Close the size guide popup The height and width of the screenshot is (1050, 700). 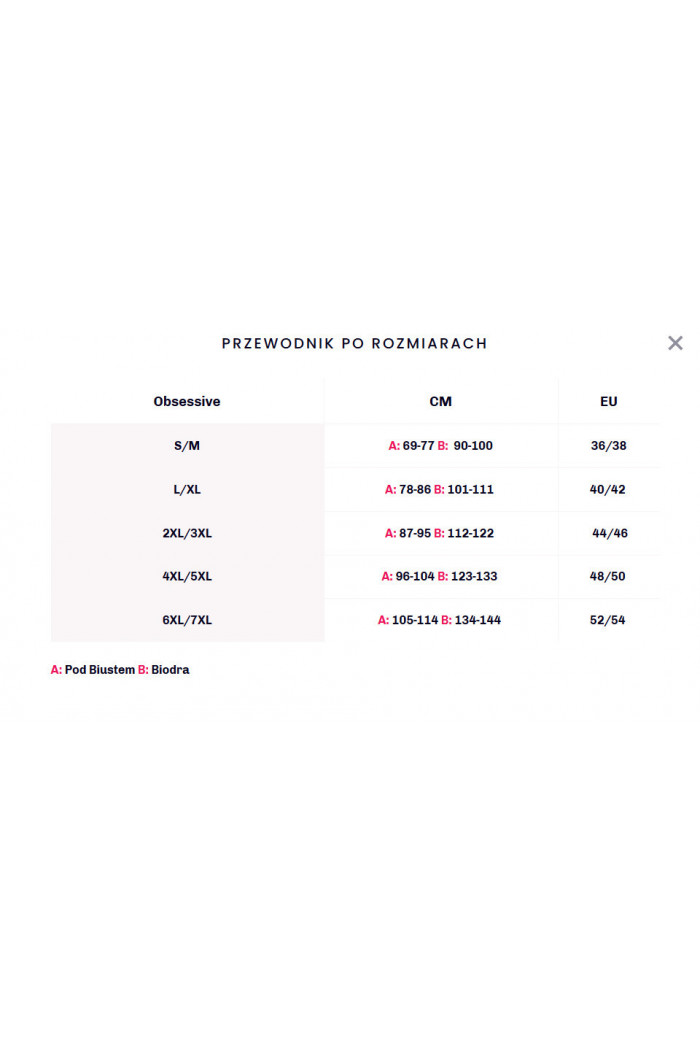[675, 343]
